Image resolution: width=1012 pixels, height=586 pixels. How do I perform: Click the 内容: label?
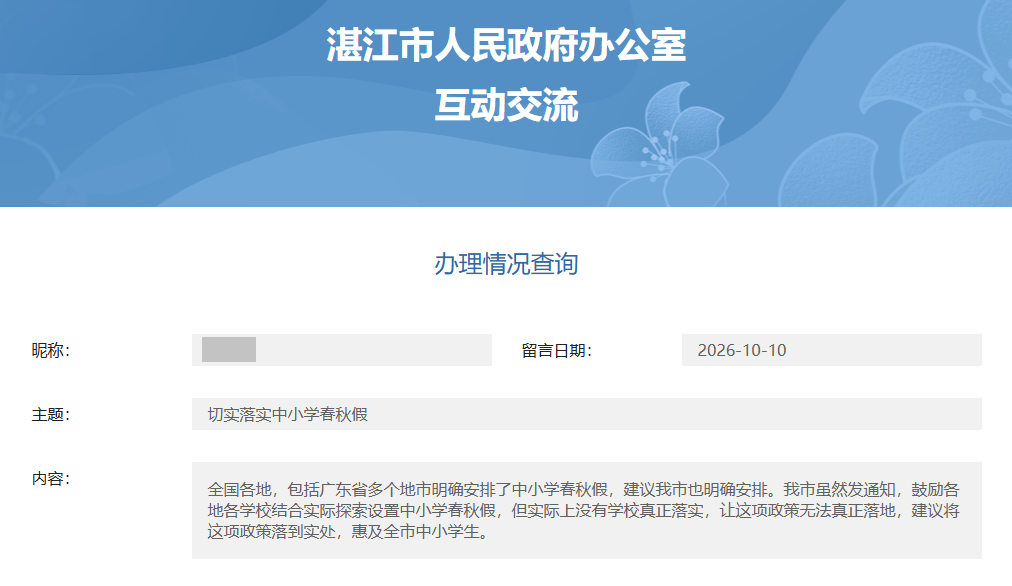point(51,478)
